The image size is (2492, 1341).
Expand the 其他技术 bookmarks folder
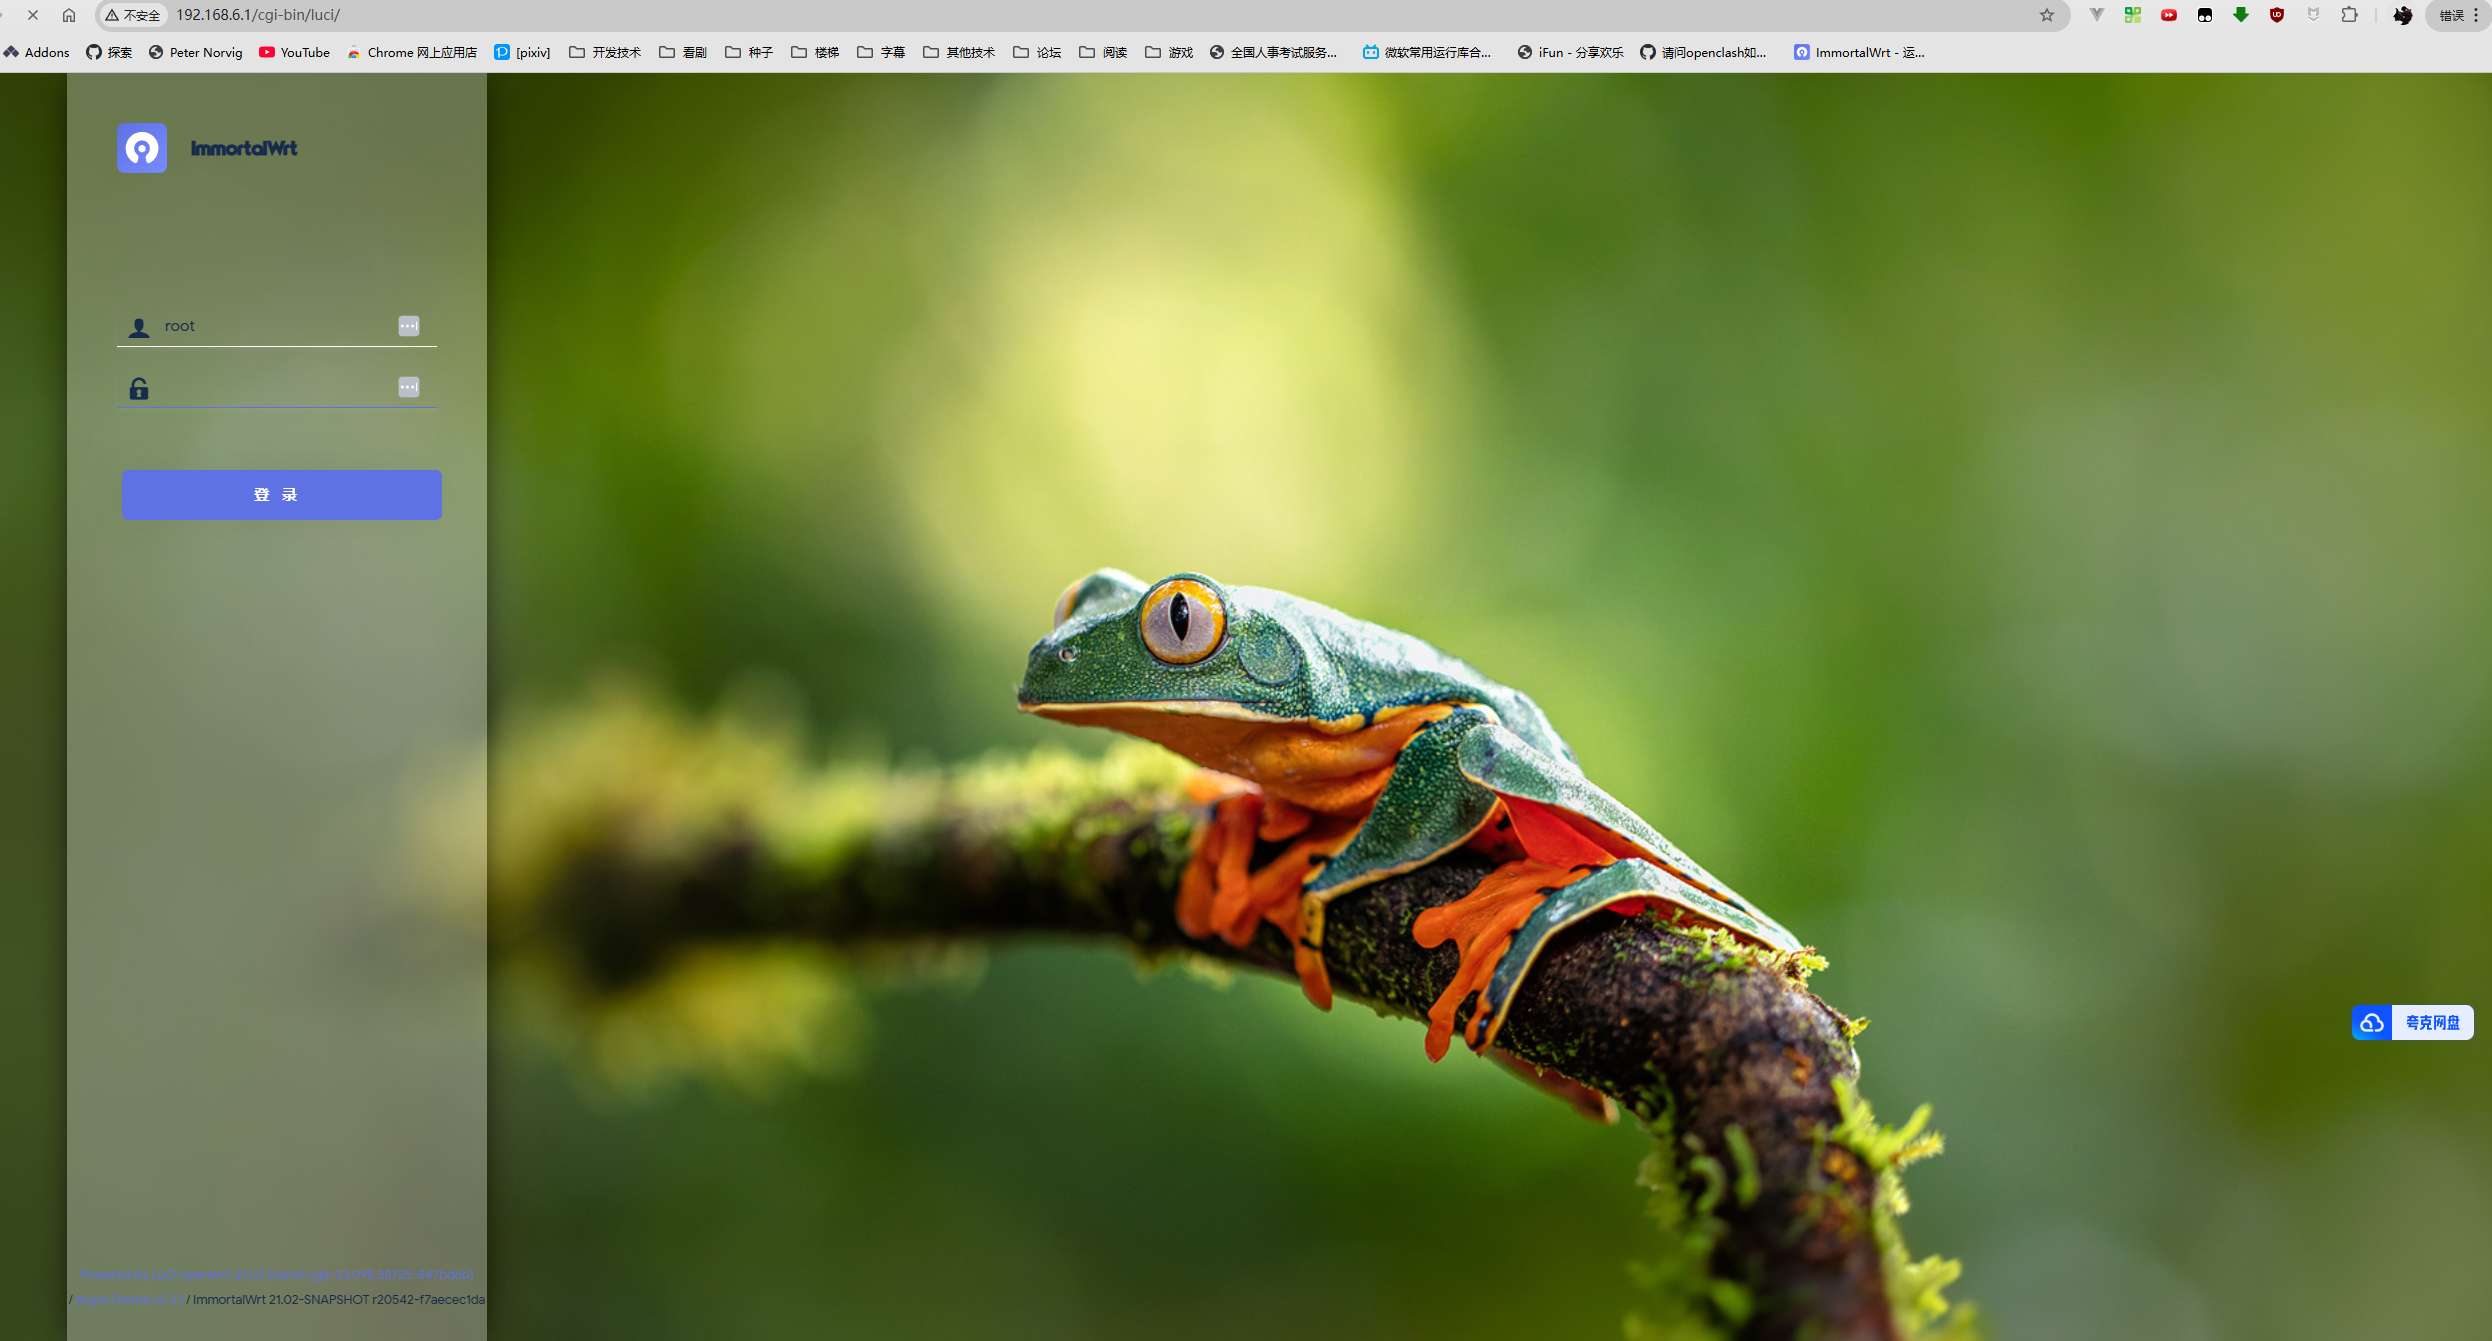click(x=958, y=52)
